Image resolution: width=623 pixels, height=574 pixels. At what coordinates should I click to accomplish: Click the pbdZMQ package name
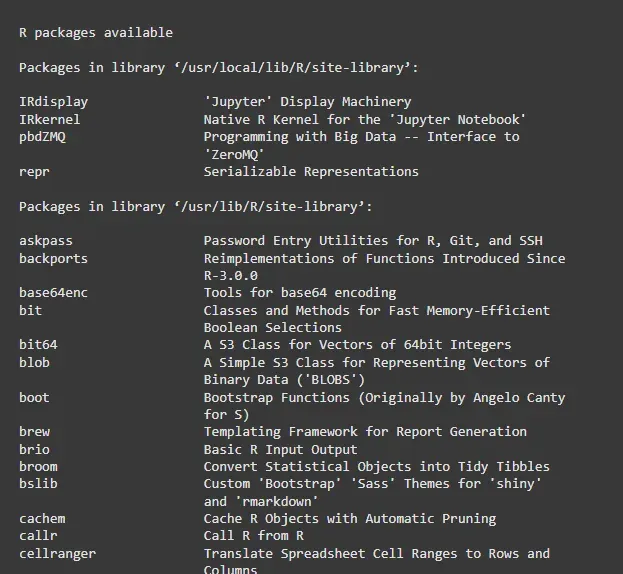42,136
